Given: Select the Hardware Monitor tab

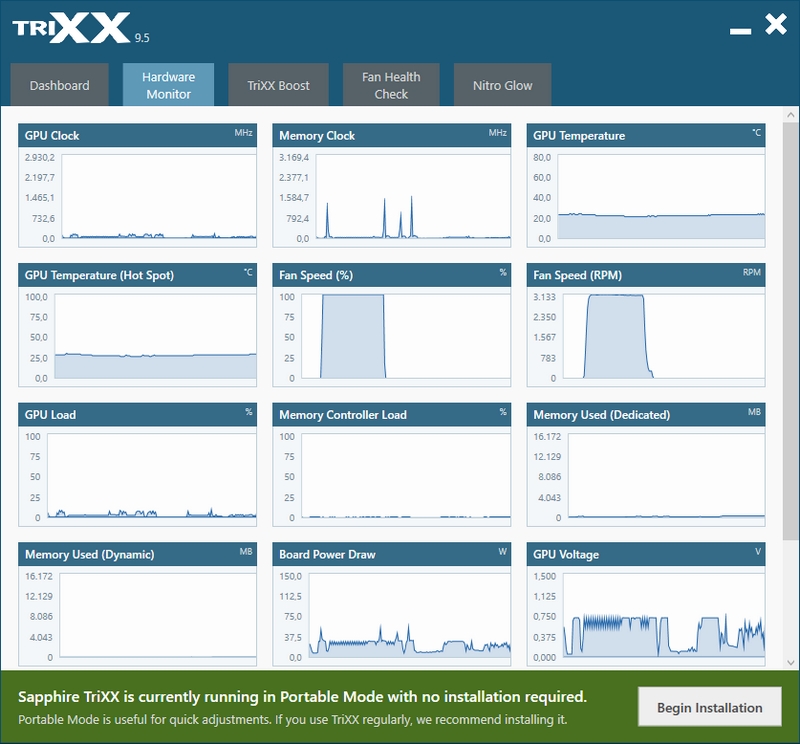Looking at the screenshot, I should [x=168, y=85].
